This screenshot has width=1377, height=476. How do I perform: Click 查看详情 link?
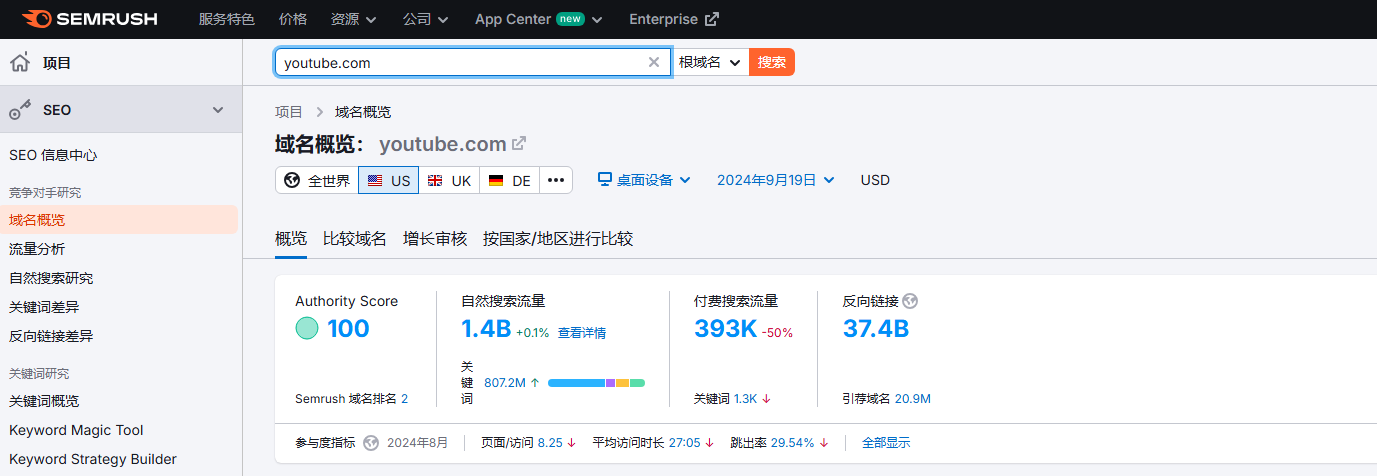[582, 333]
